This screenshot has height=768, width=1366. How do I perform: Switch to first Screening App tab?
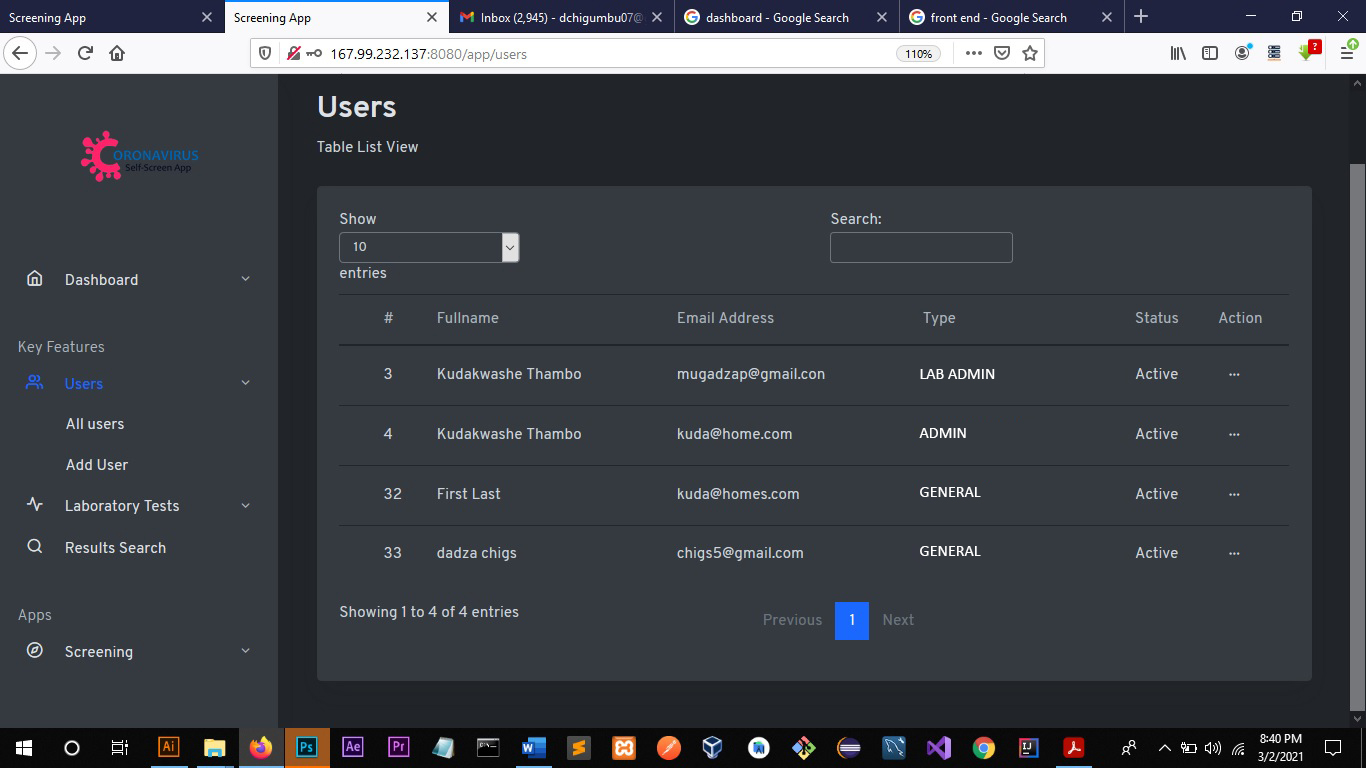click(111, 17)
